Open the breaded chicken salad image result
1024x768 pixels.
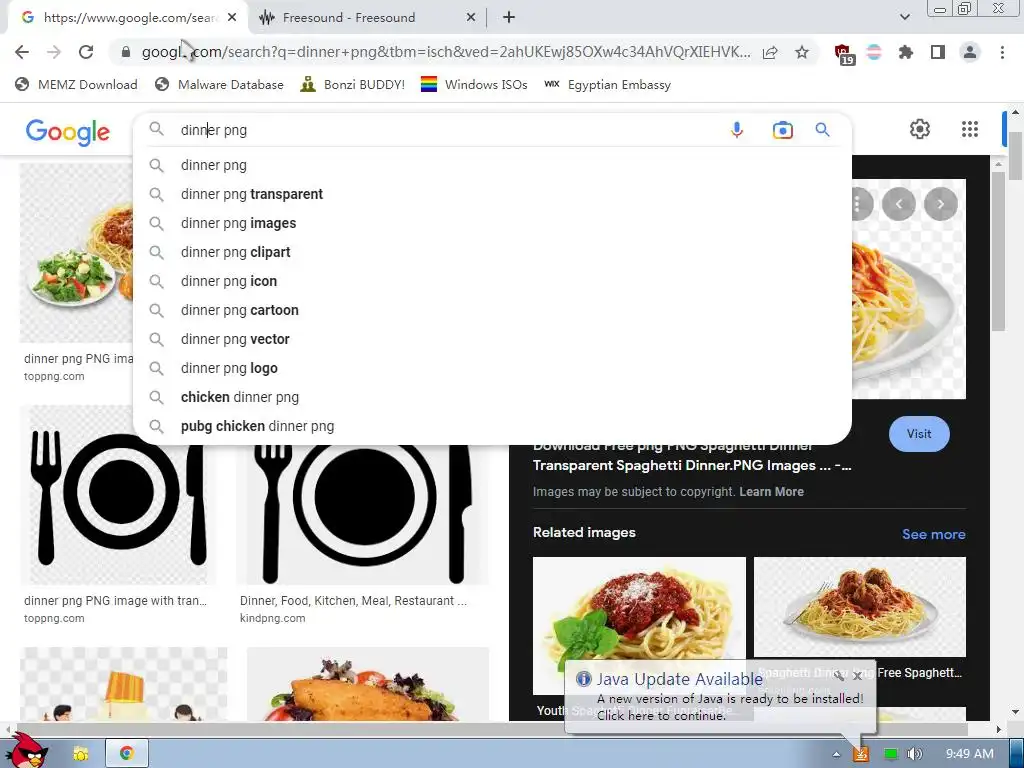368,684
